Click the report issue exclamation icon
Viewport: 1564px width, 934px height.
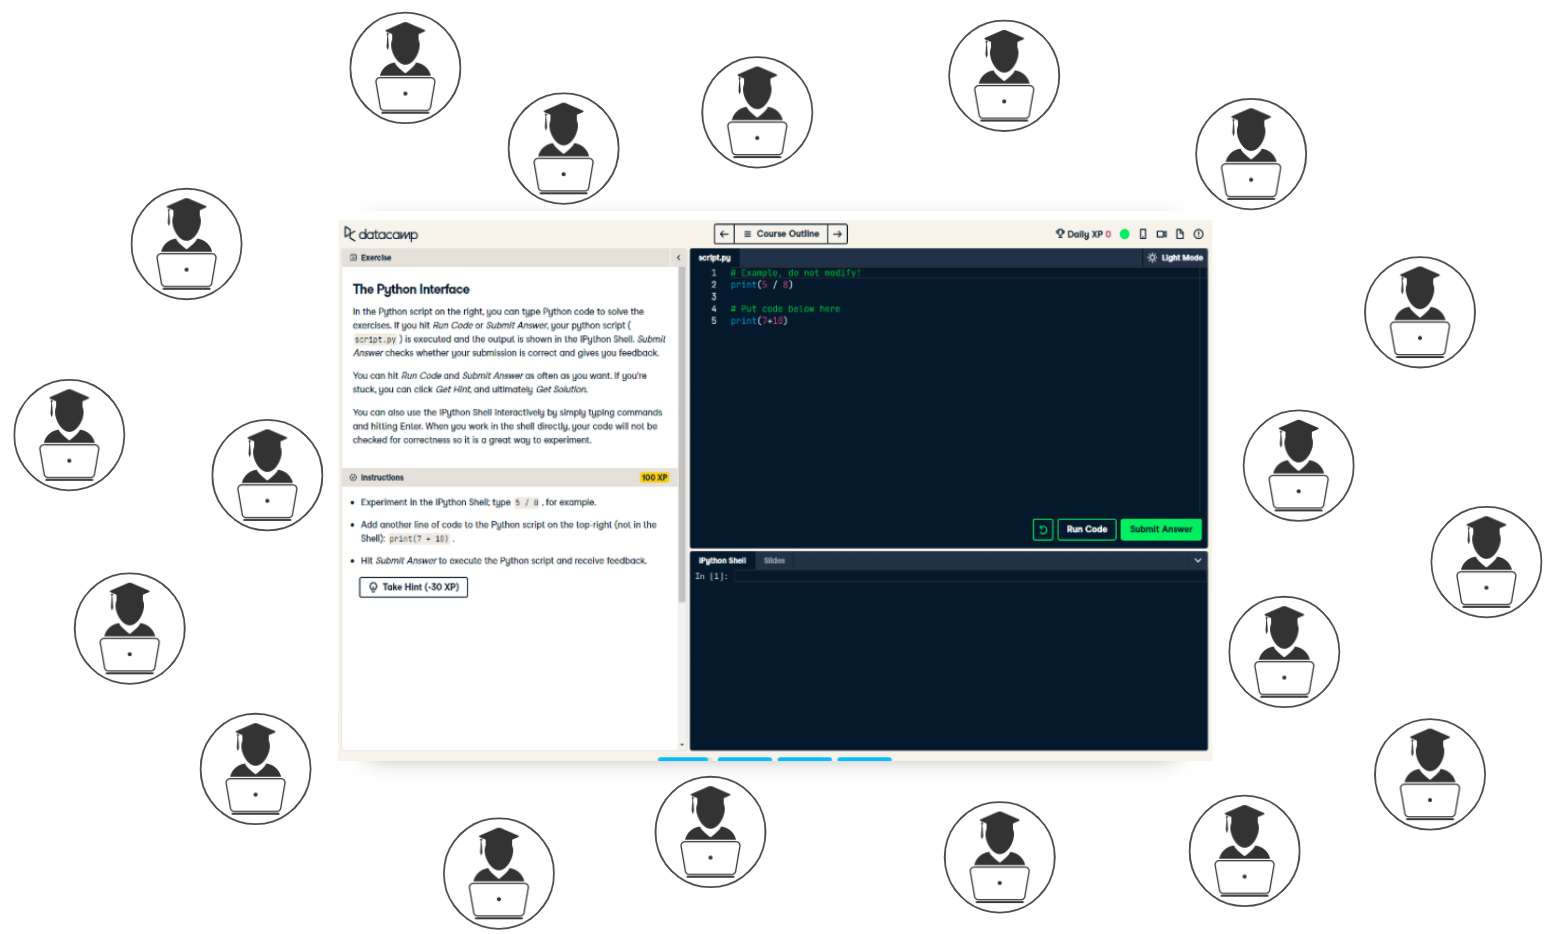tap(1198, 234)
